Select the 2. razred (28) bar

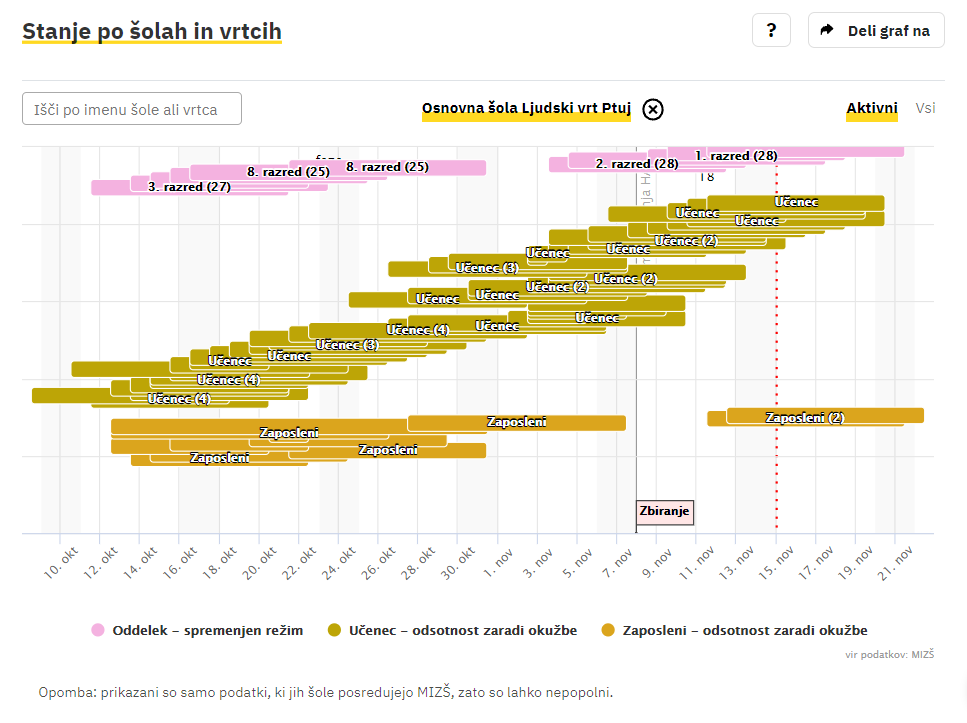pyautogui.click(x=636, y=163)
